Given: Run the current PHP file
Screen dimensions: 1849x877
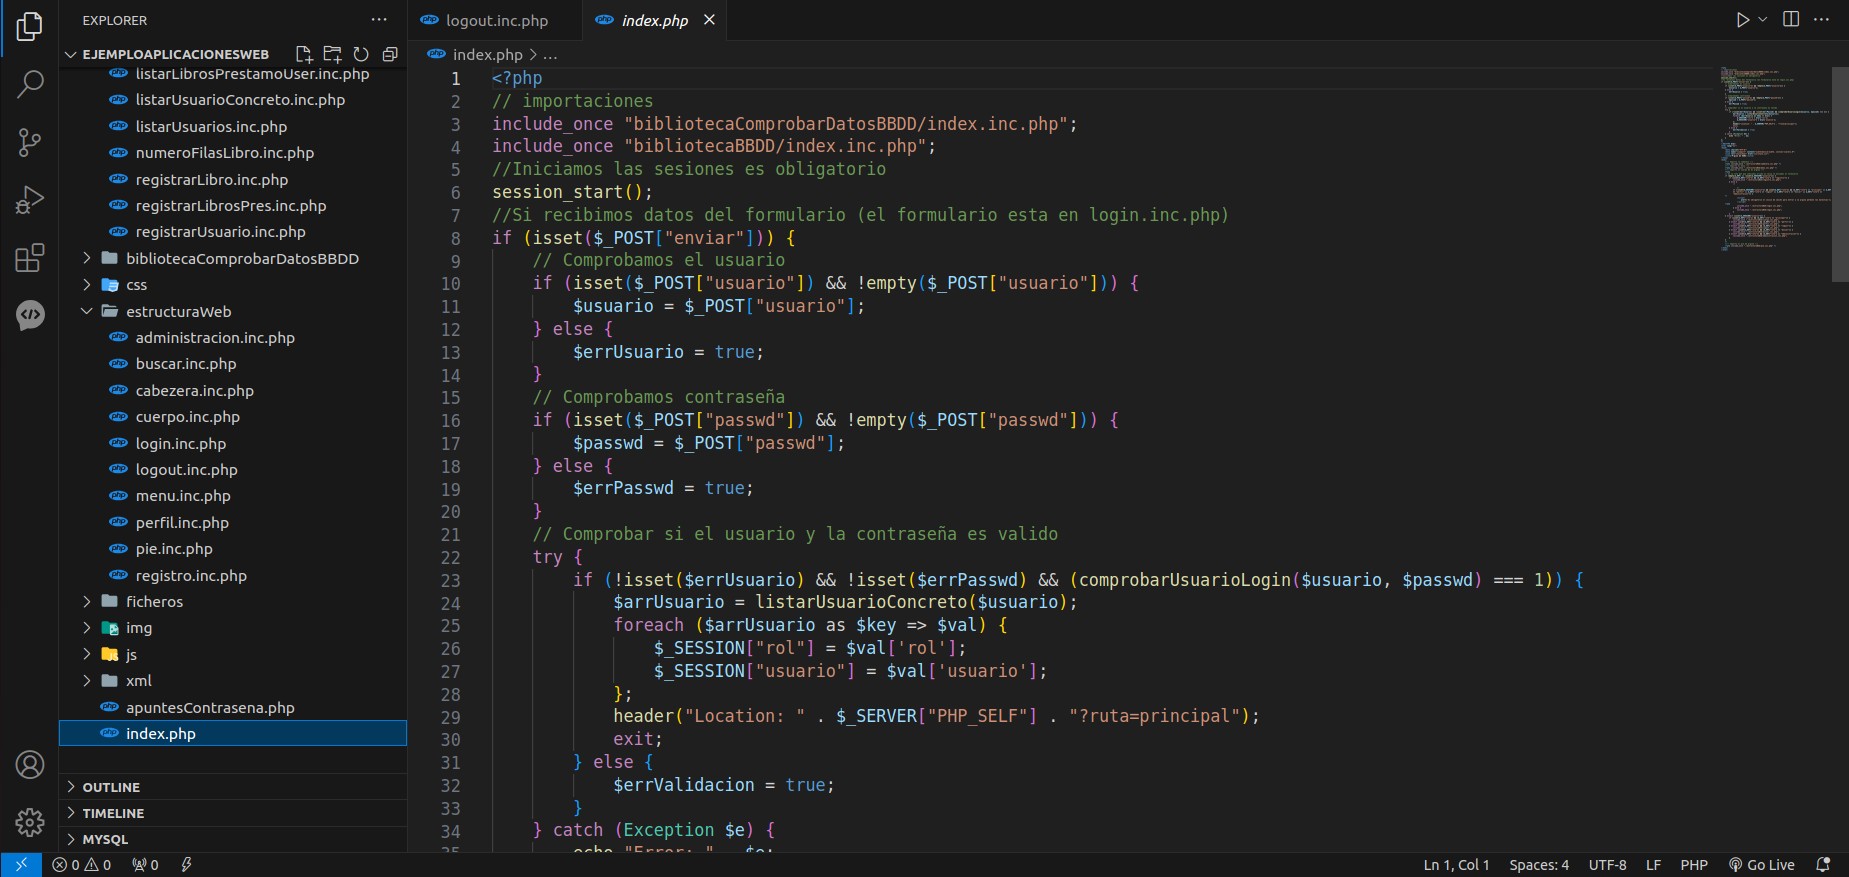Looking at the screenshot, I should 1743,20.
